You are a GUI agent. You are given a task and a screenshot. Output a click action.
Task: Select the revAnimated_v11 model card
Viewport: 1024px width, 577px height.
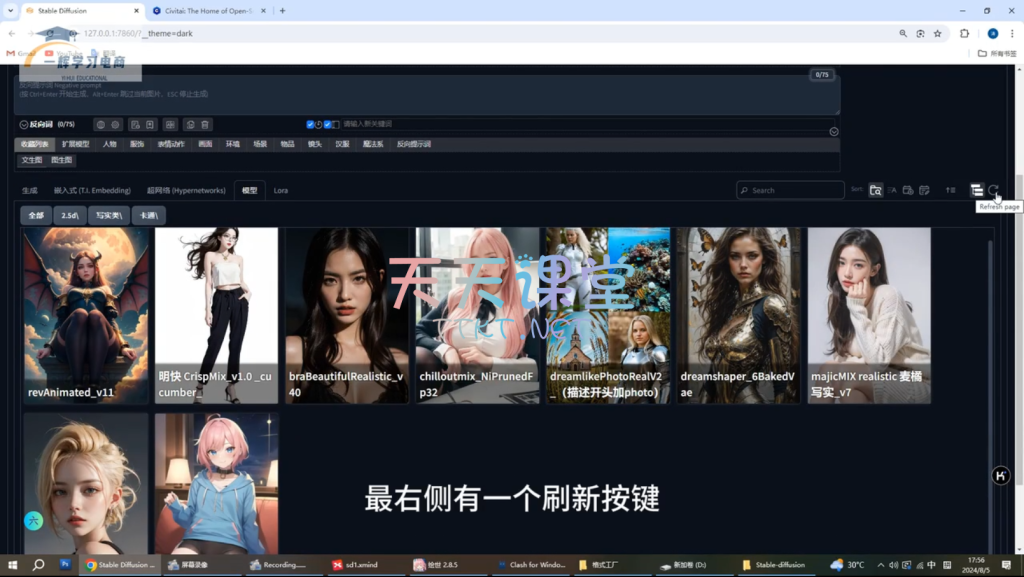[86, 315]
